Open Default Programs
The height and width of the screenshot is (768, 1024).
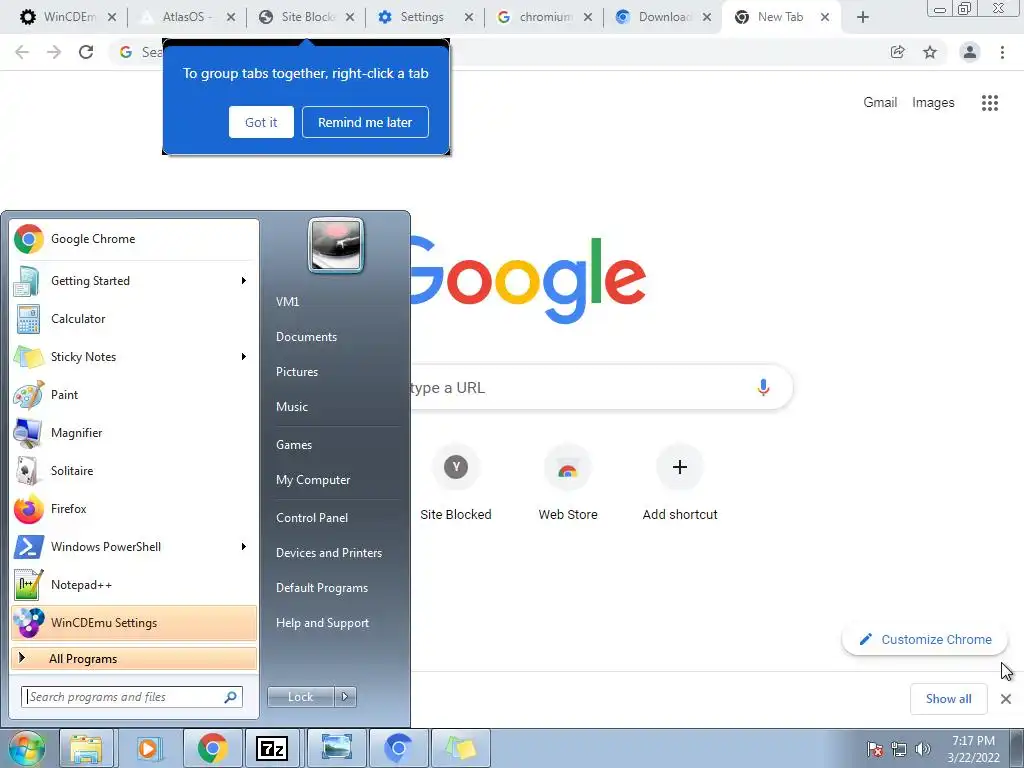(321, 588)
